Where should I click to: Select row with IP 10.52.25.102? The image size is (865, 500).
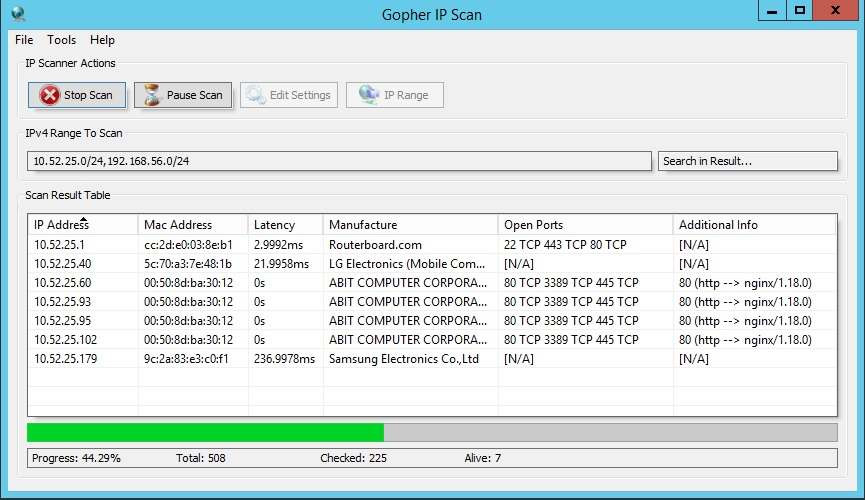click(432, 340)
